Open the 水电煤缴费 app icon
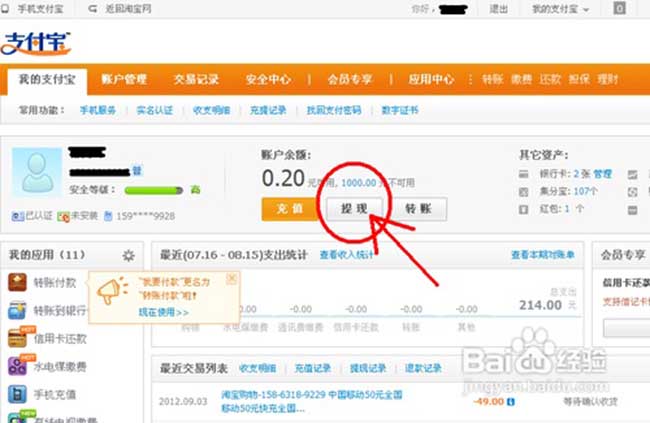This screenshot has width=650, height=423. tap(17, 366)
